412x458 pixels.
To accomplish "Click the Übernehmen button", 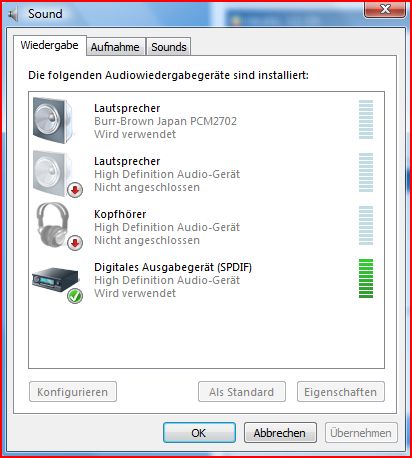I will pyautogui.click(x=361, y=433).
